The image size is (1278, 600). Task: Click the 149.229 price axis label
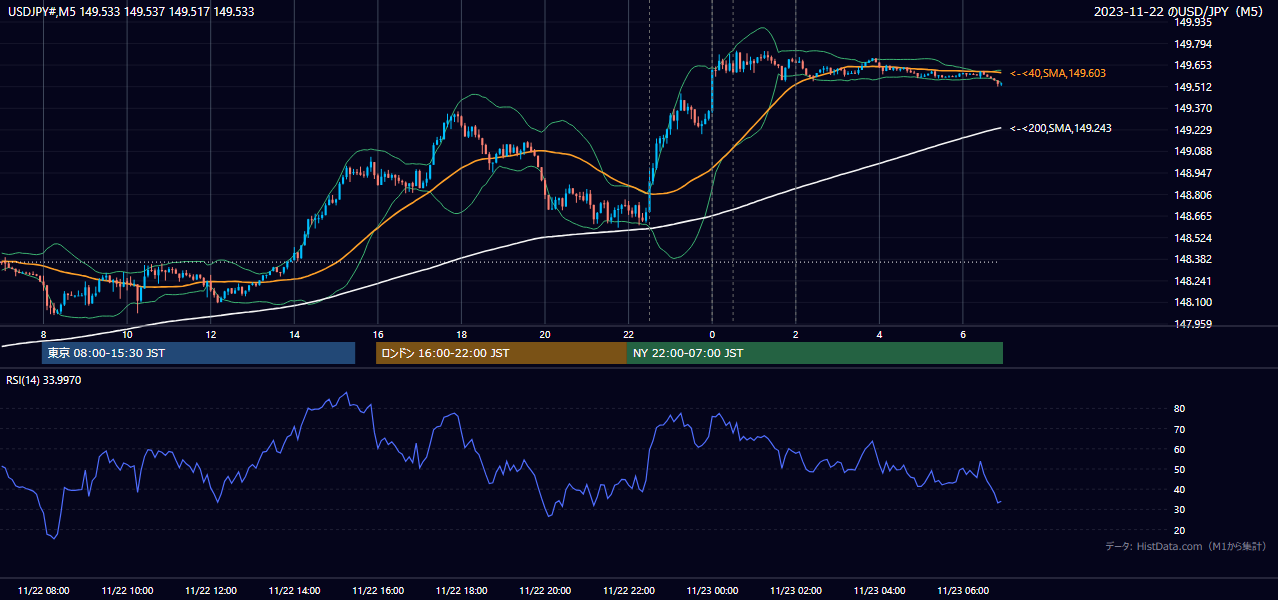click(1194, 130)
